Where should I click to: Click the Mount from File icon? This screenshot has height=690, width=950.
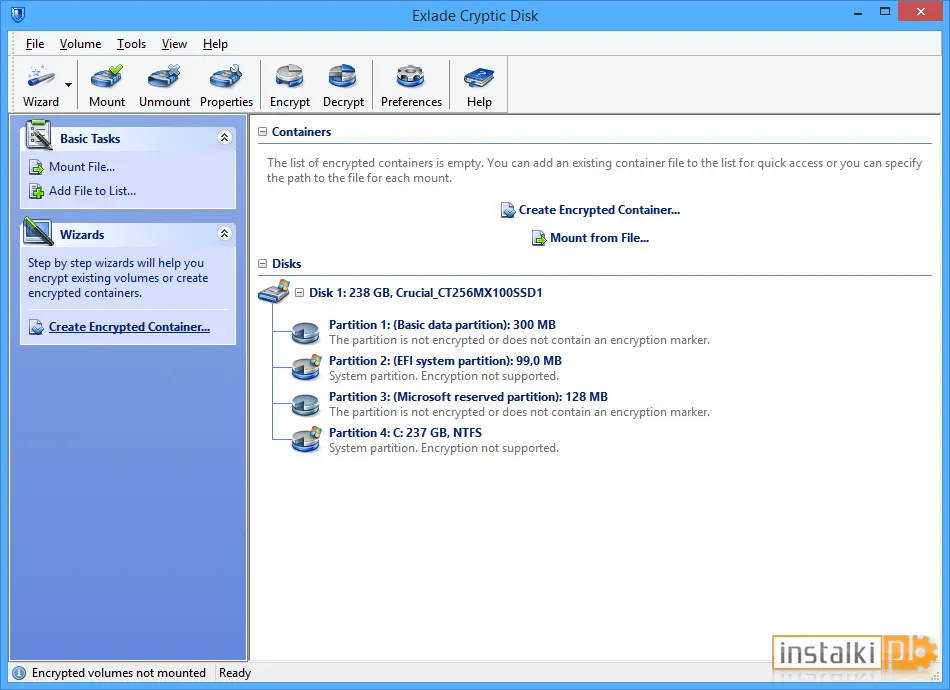point(539,238)
